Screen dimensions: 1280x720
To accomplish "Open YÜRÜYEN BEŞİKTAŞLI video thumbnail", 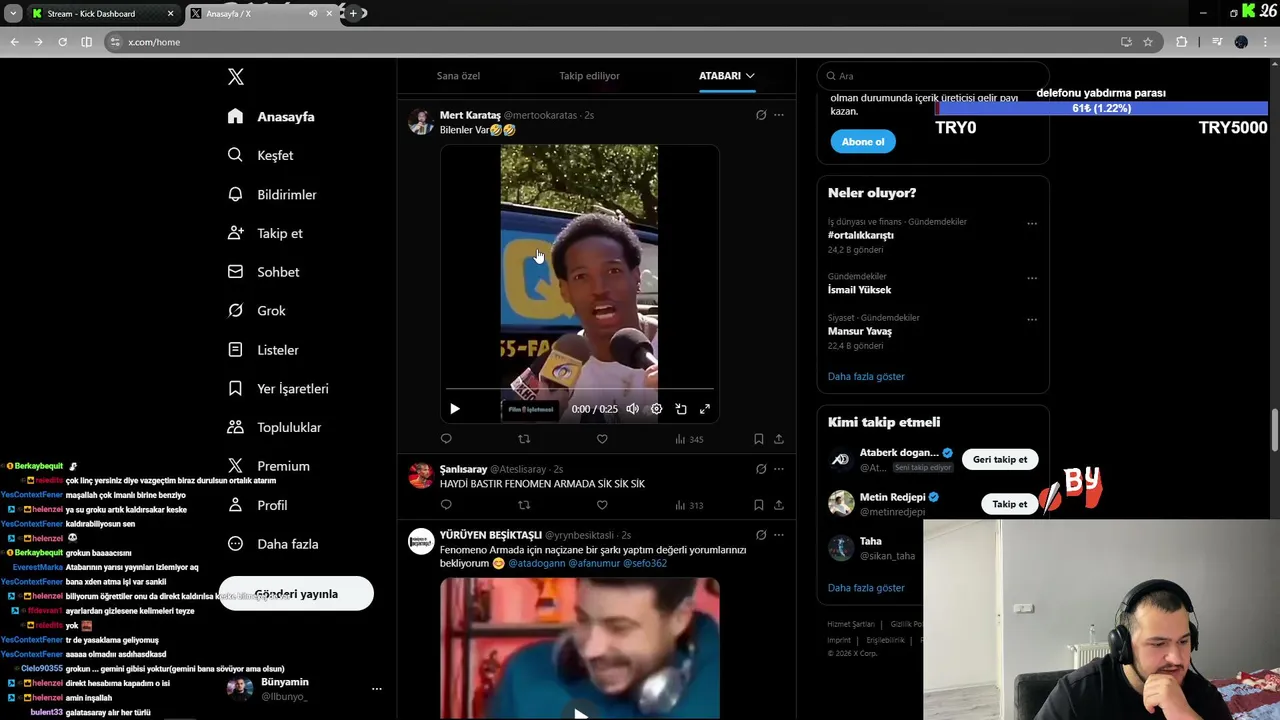I will (x=579, y=648).
